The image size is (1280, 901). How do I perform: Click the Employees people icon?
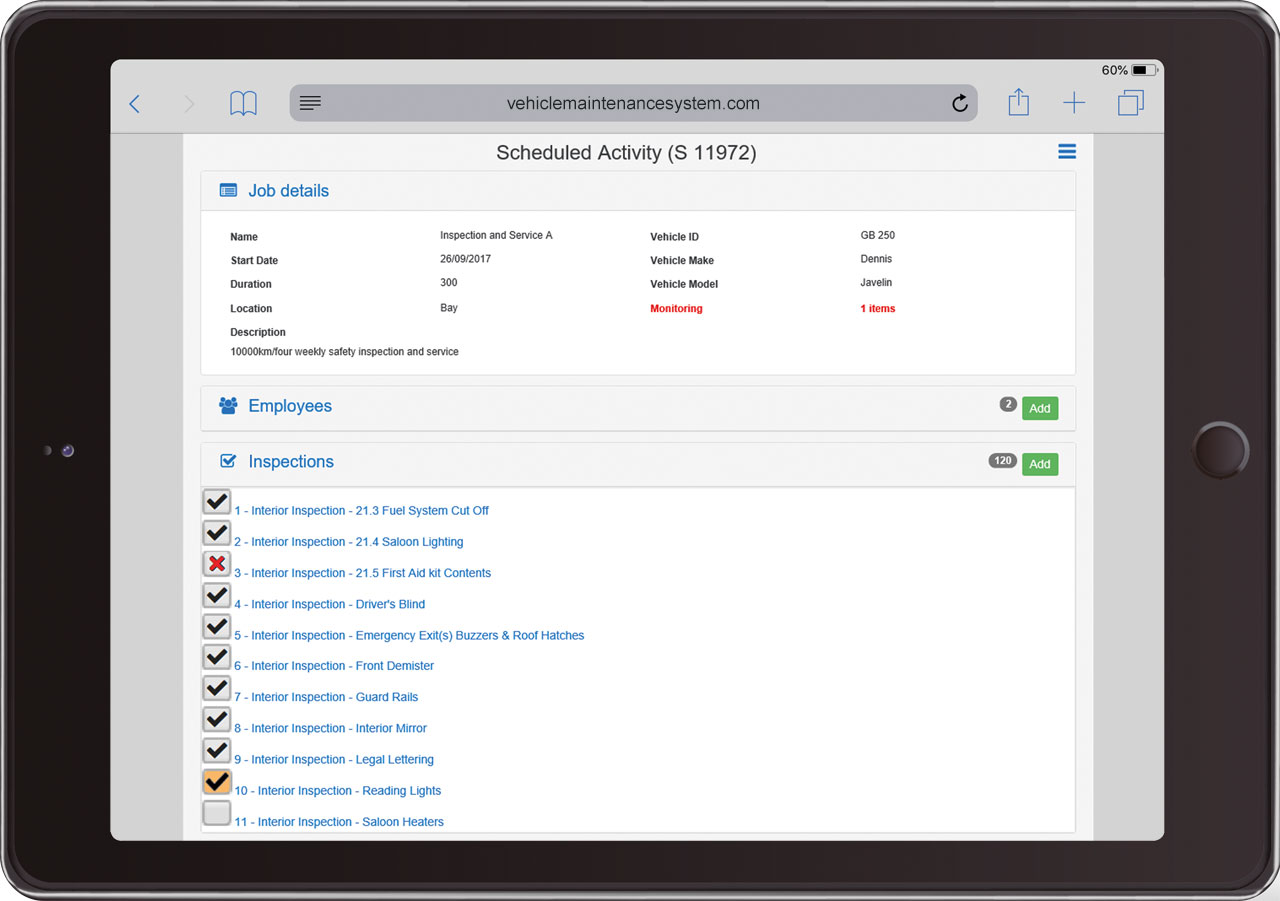coord(228,406)
